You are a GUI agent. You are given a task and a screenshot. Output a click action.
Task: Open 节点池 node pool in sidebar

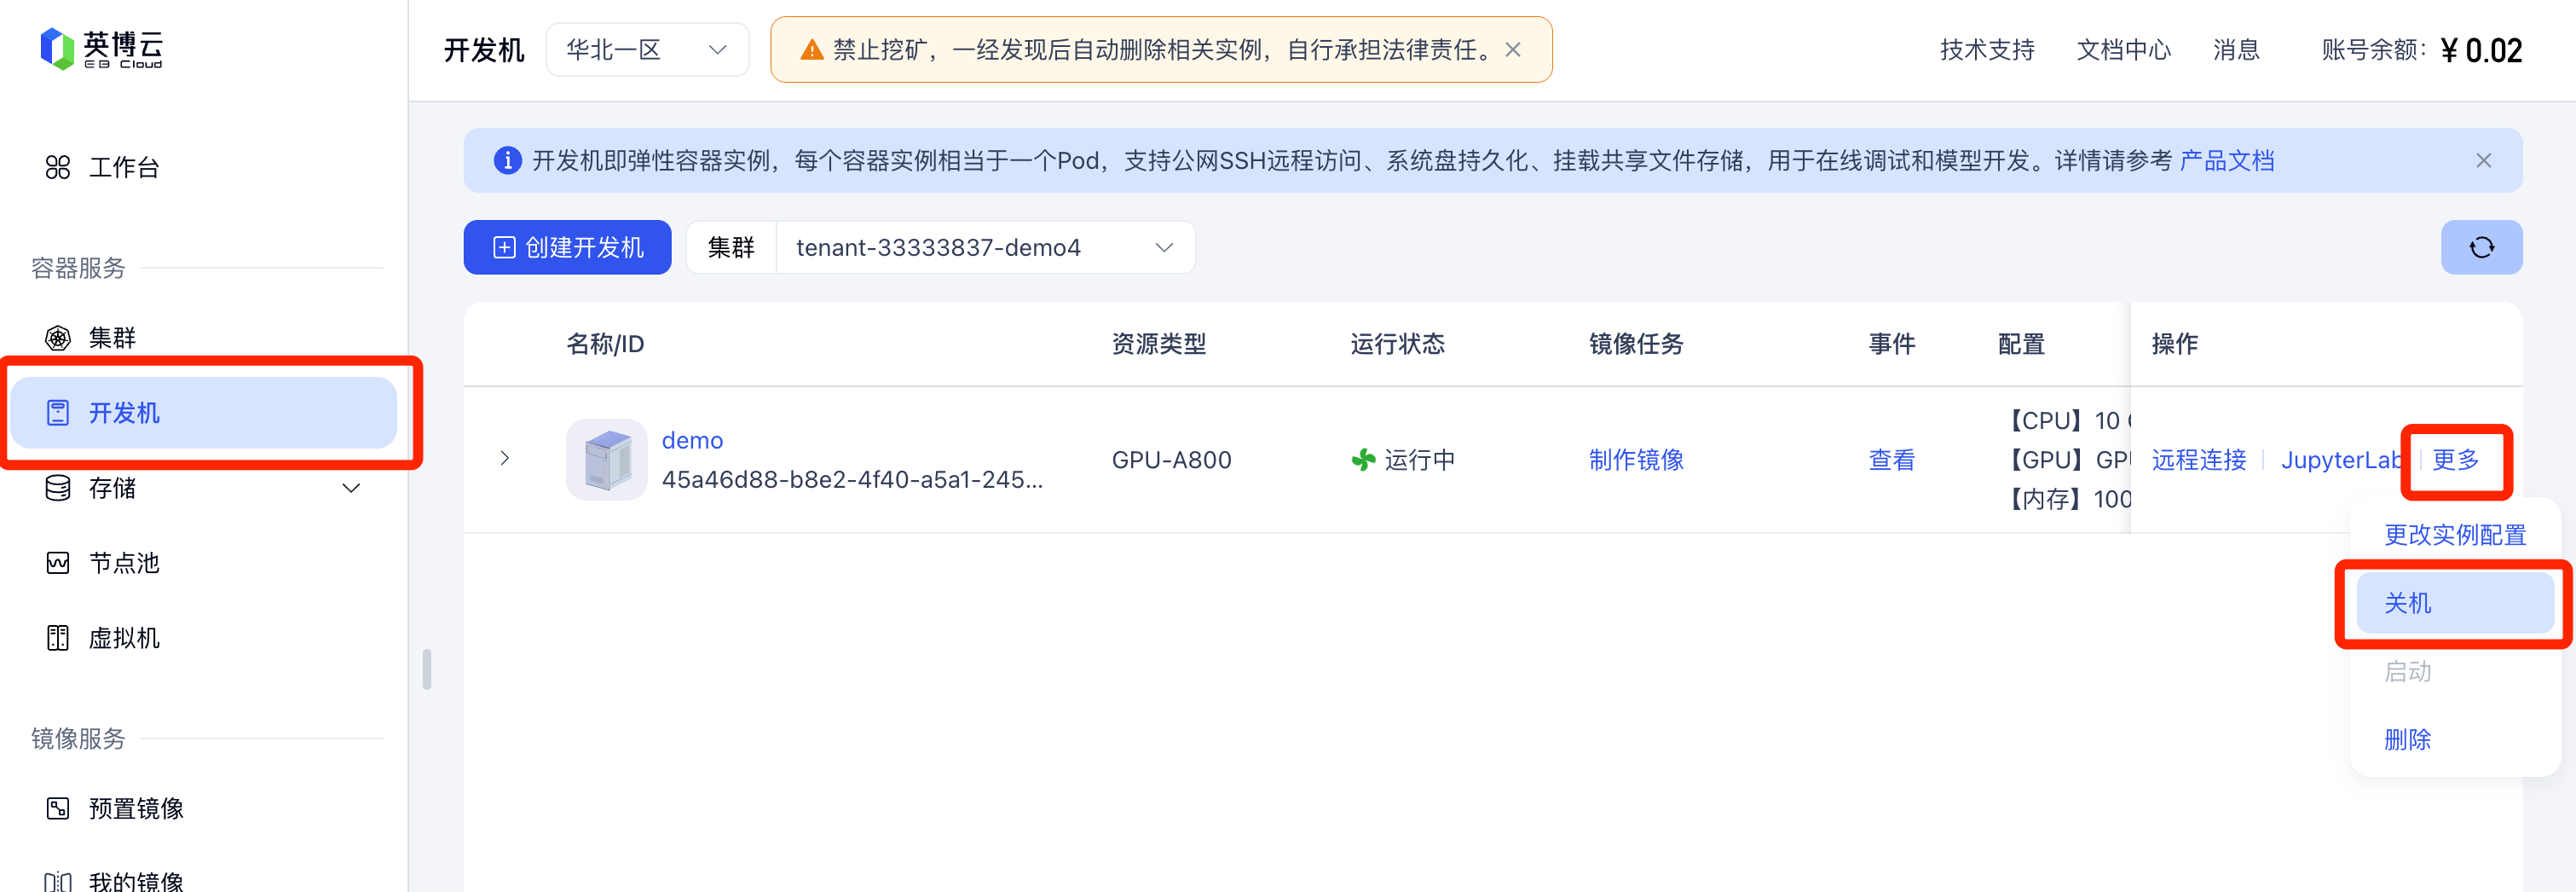[123, 563]
